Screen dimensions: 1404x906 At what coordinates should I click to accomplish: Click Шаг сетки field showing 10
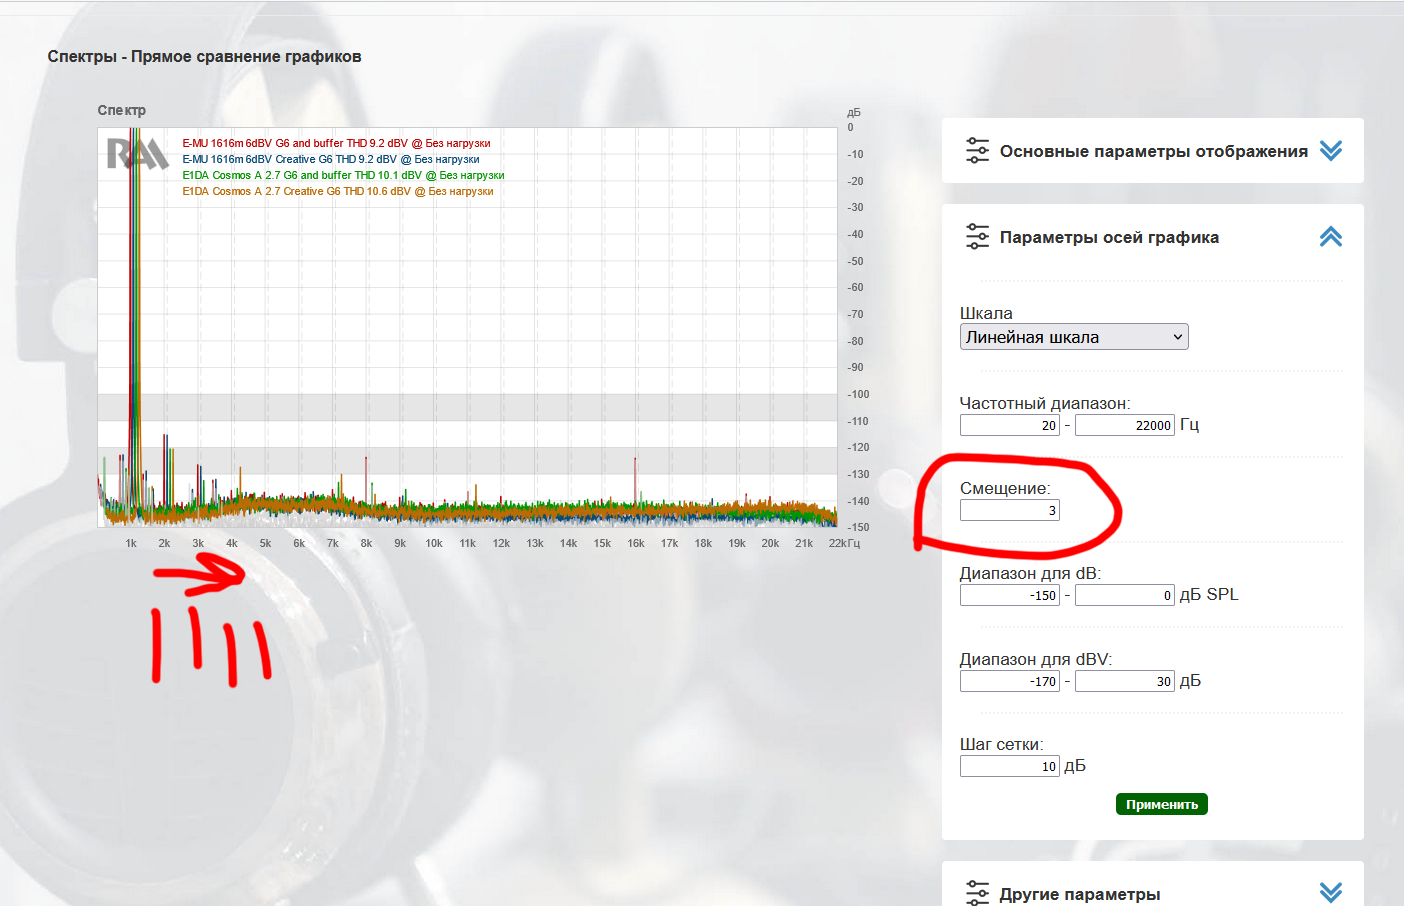point(1009,766)
